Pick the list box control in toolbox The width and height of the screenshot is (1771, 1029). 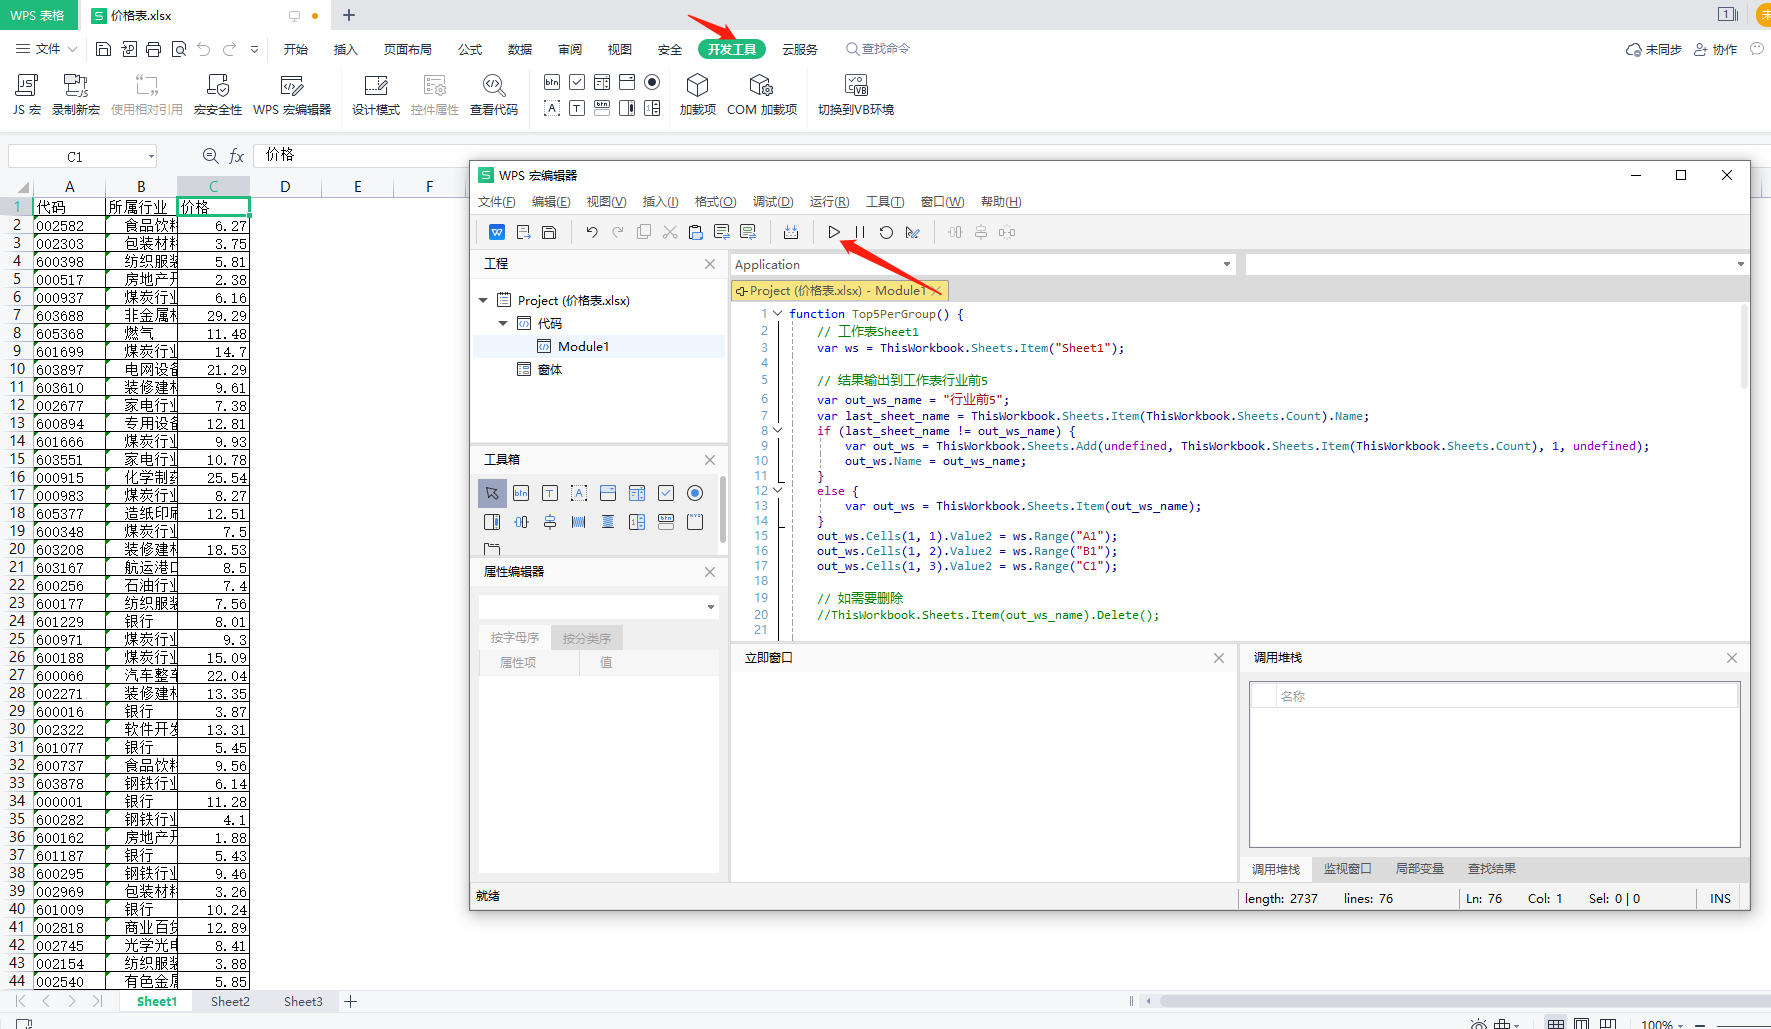637,493
